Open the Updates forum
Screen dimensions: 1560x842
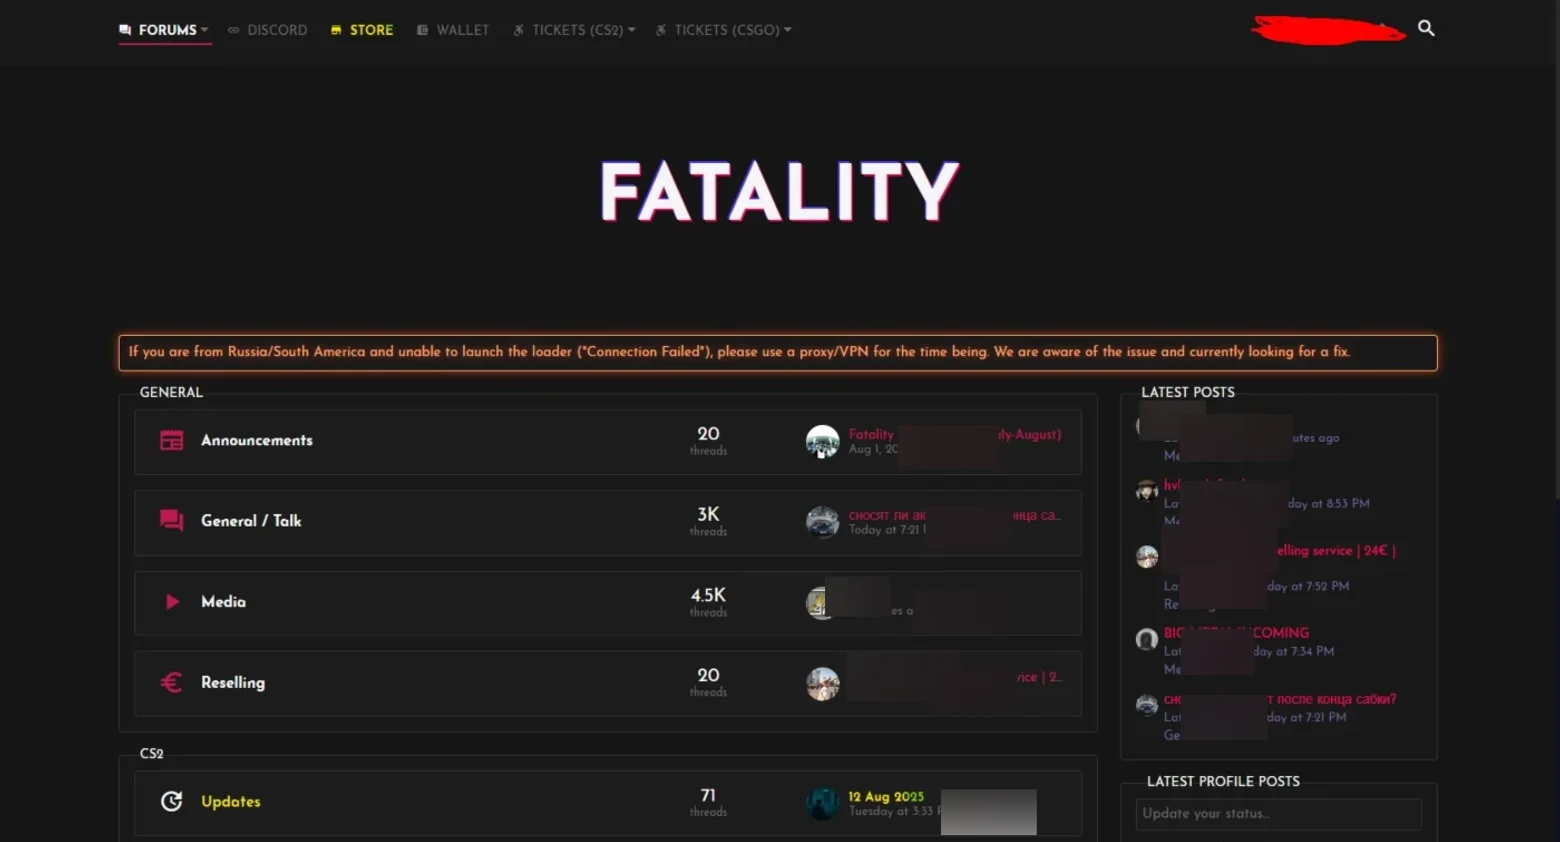pyautogui.click(x=231, y=802)
